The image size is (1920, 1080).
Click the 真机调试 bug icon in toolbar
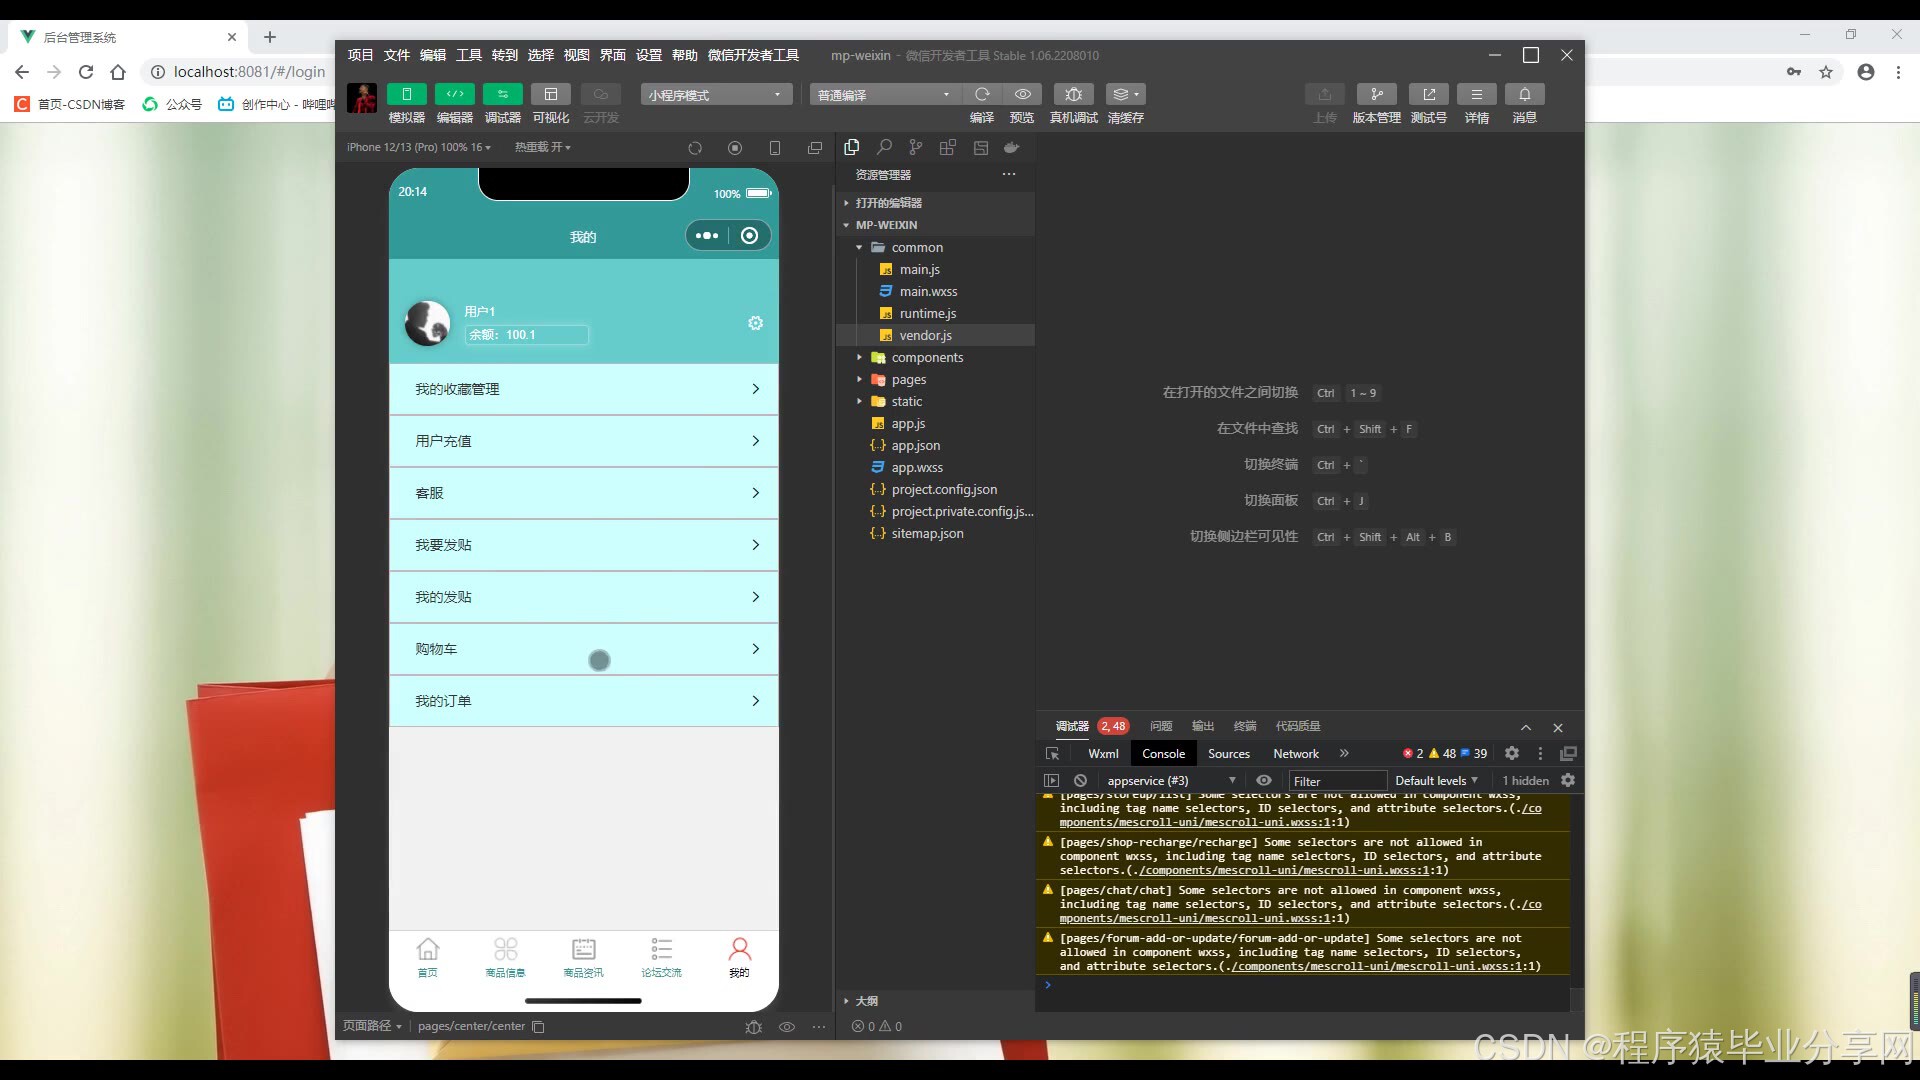pos(1073,94)
